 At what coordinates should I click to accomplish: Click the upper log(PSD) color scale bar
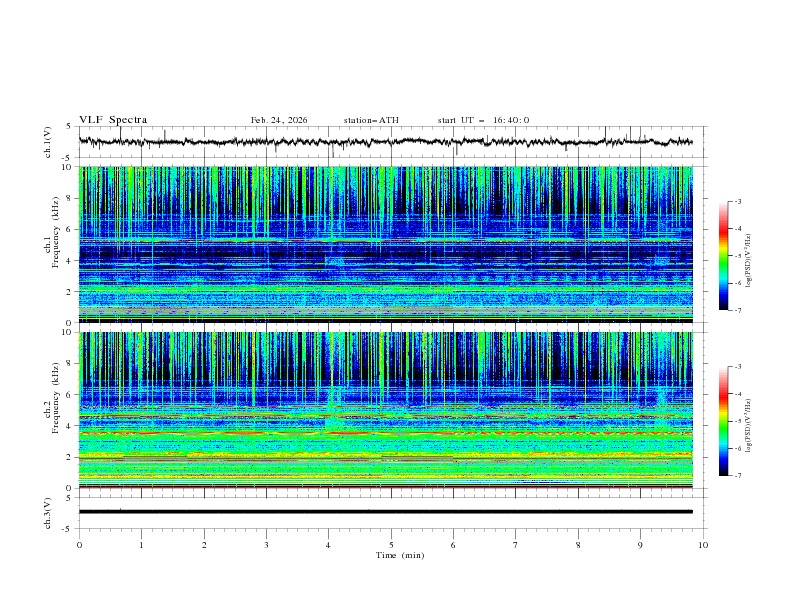(723, 256)
